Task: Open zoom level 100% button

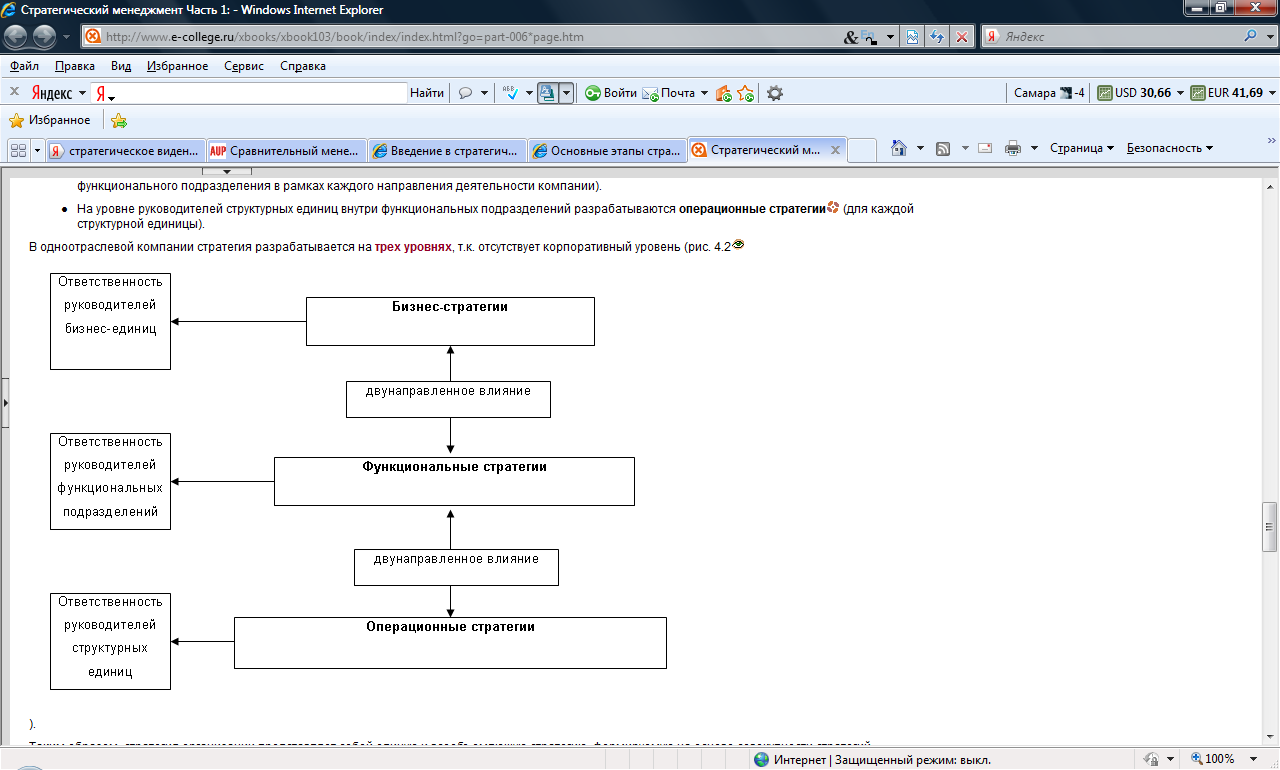Action: pyautogui.click(x=1211, y=759)
